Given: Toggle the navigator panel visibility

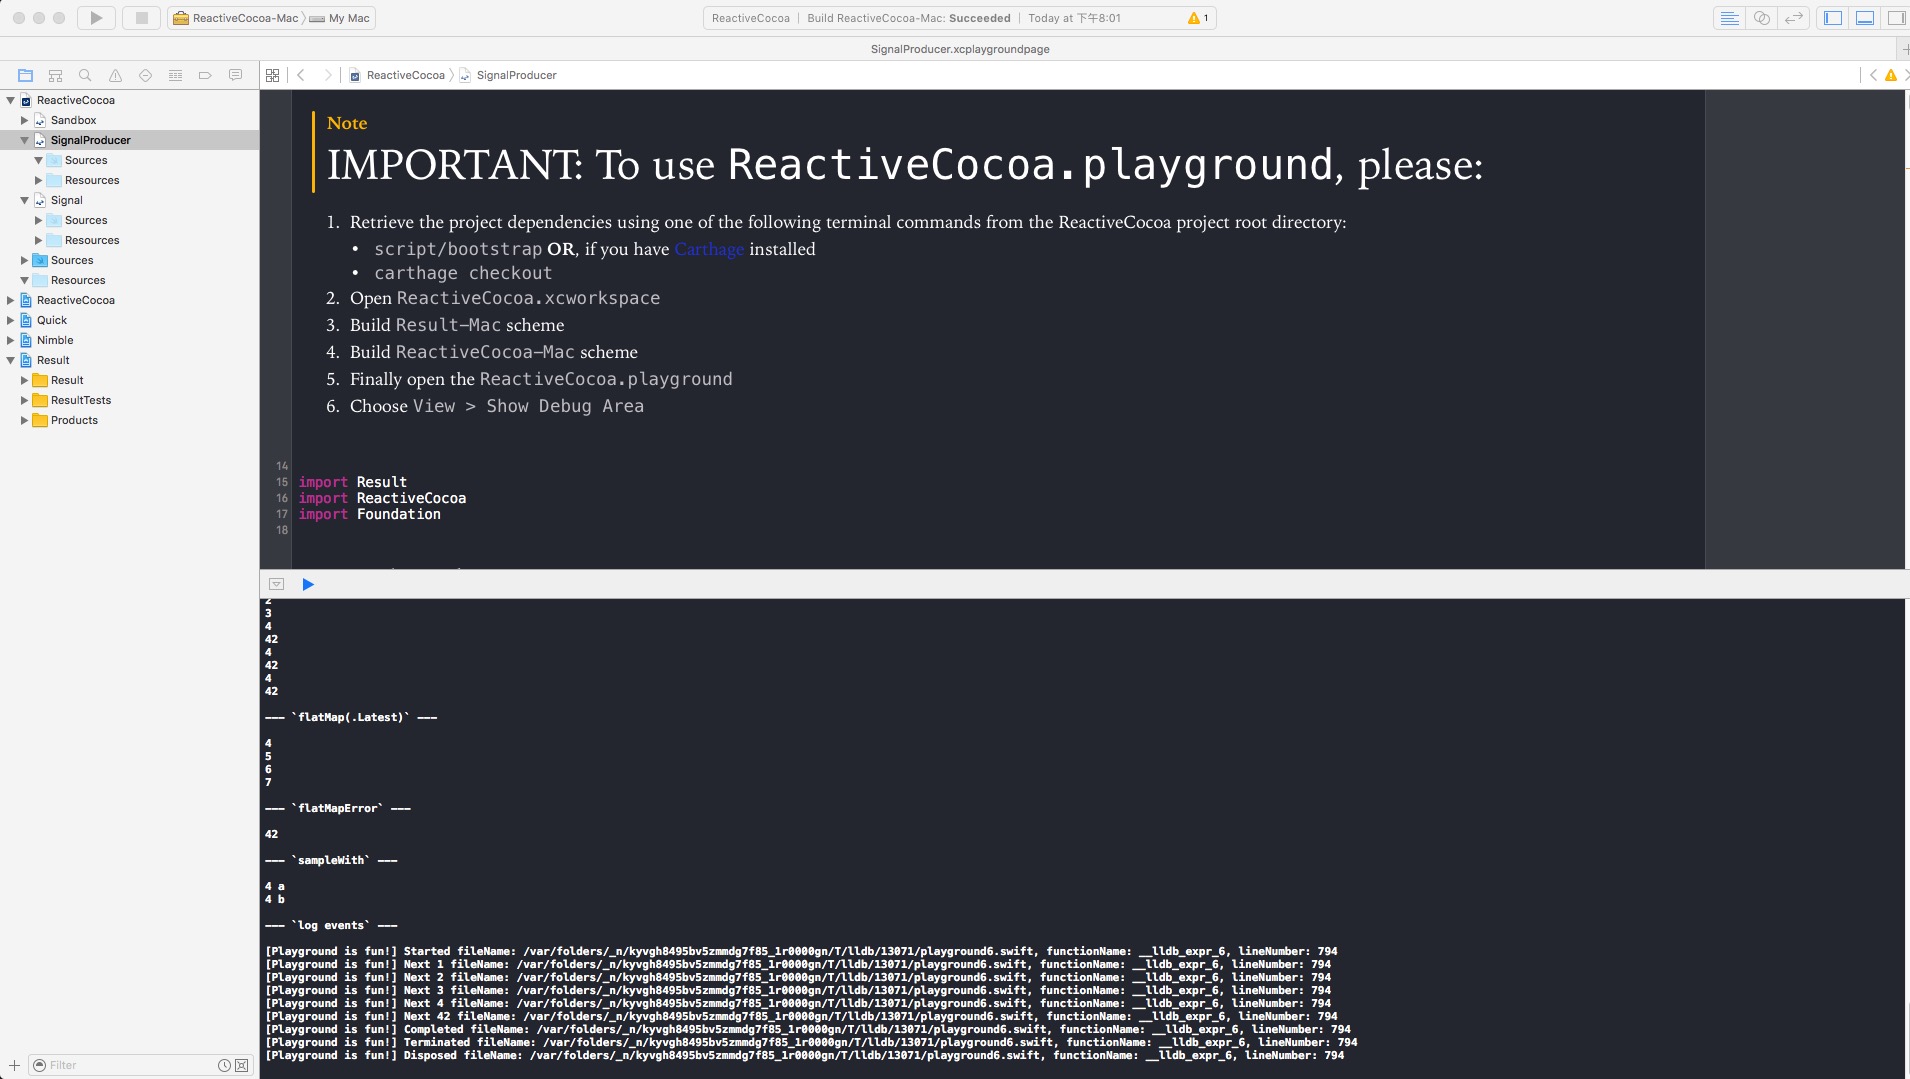Looking at the screenshot, I should click(1833, 18).
